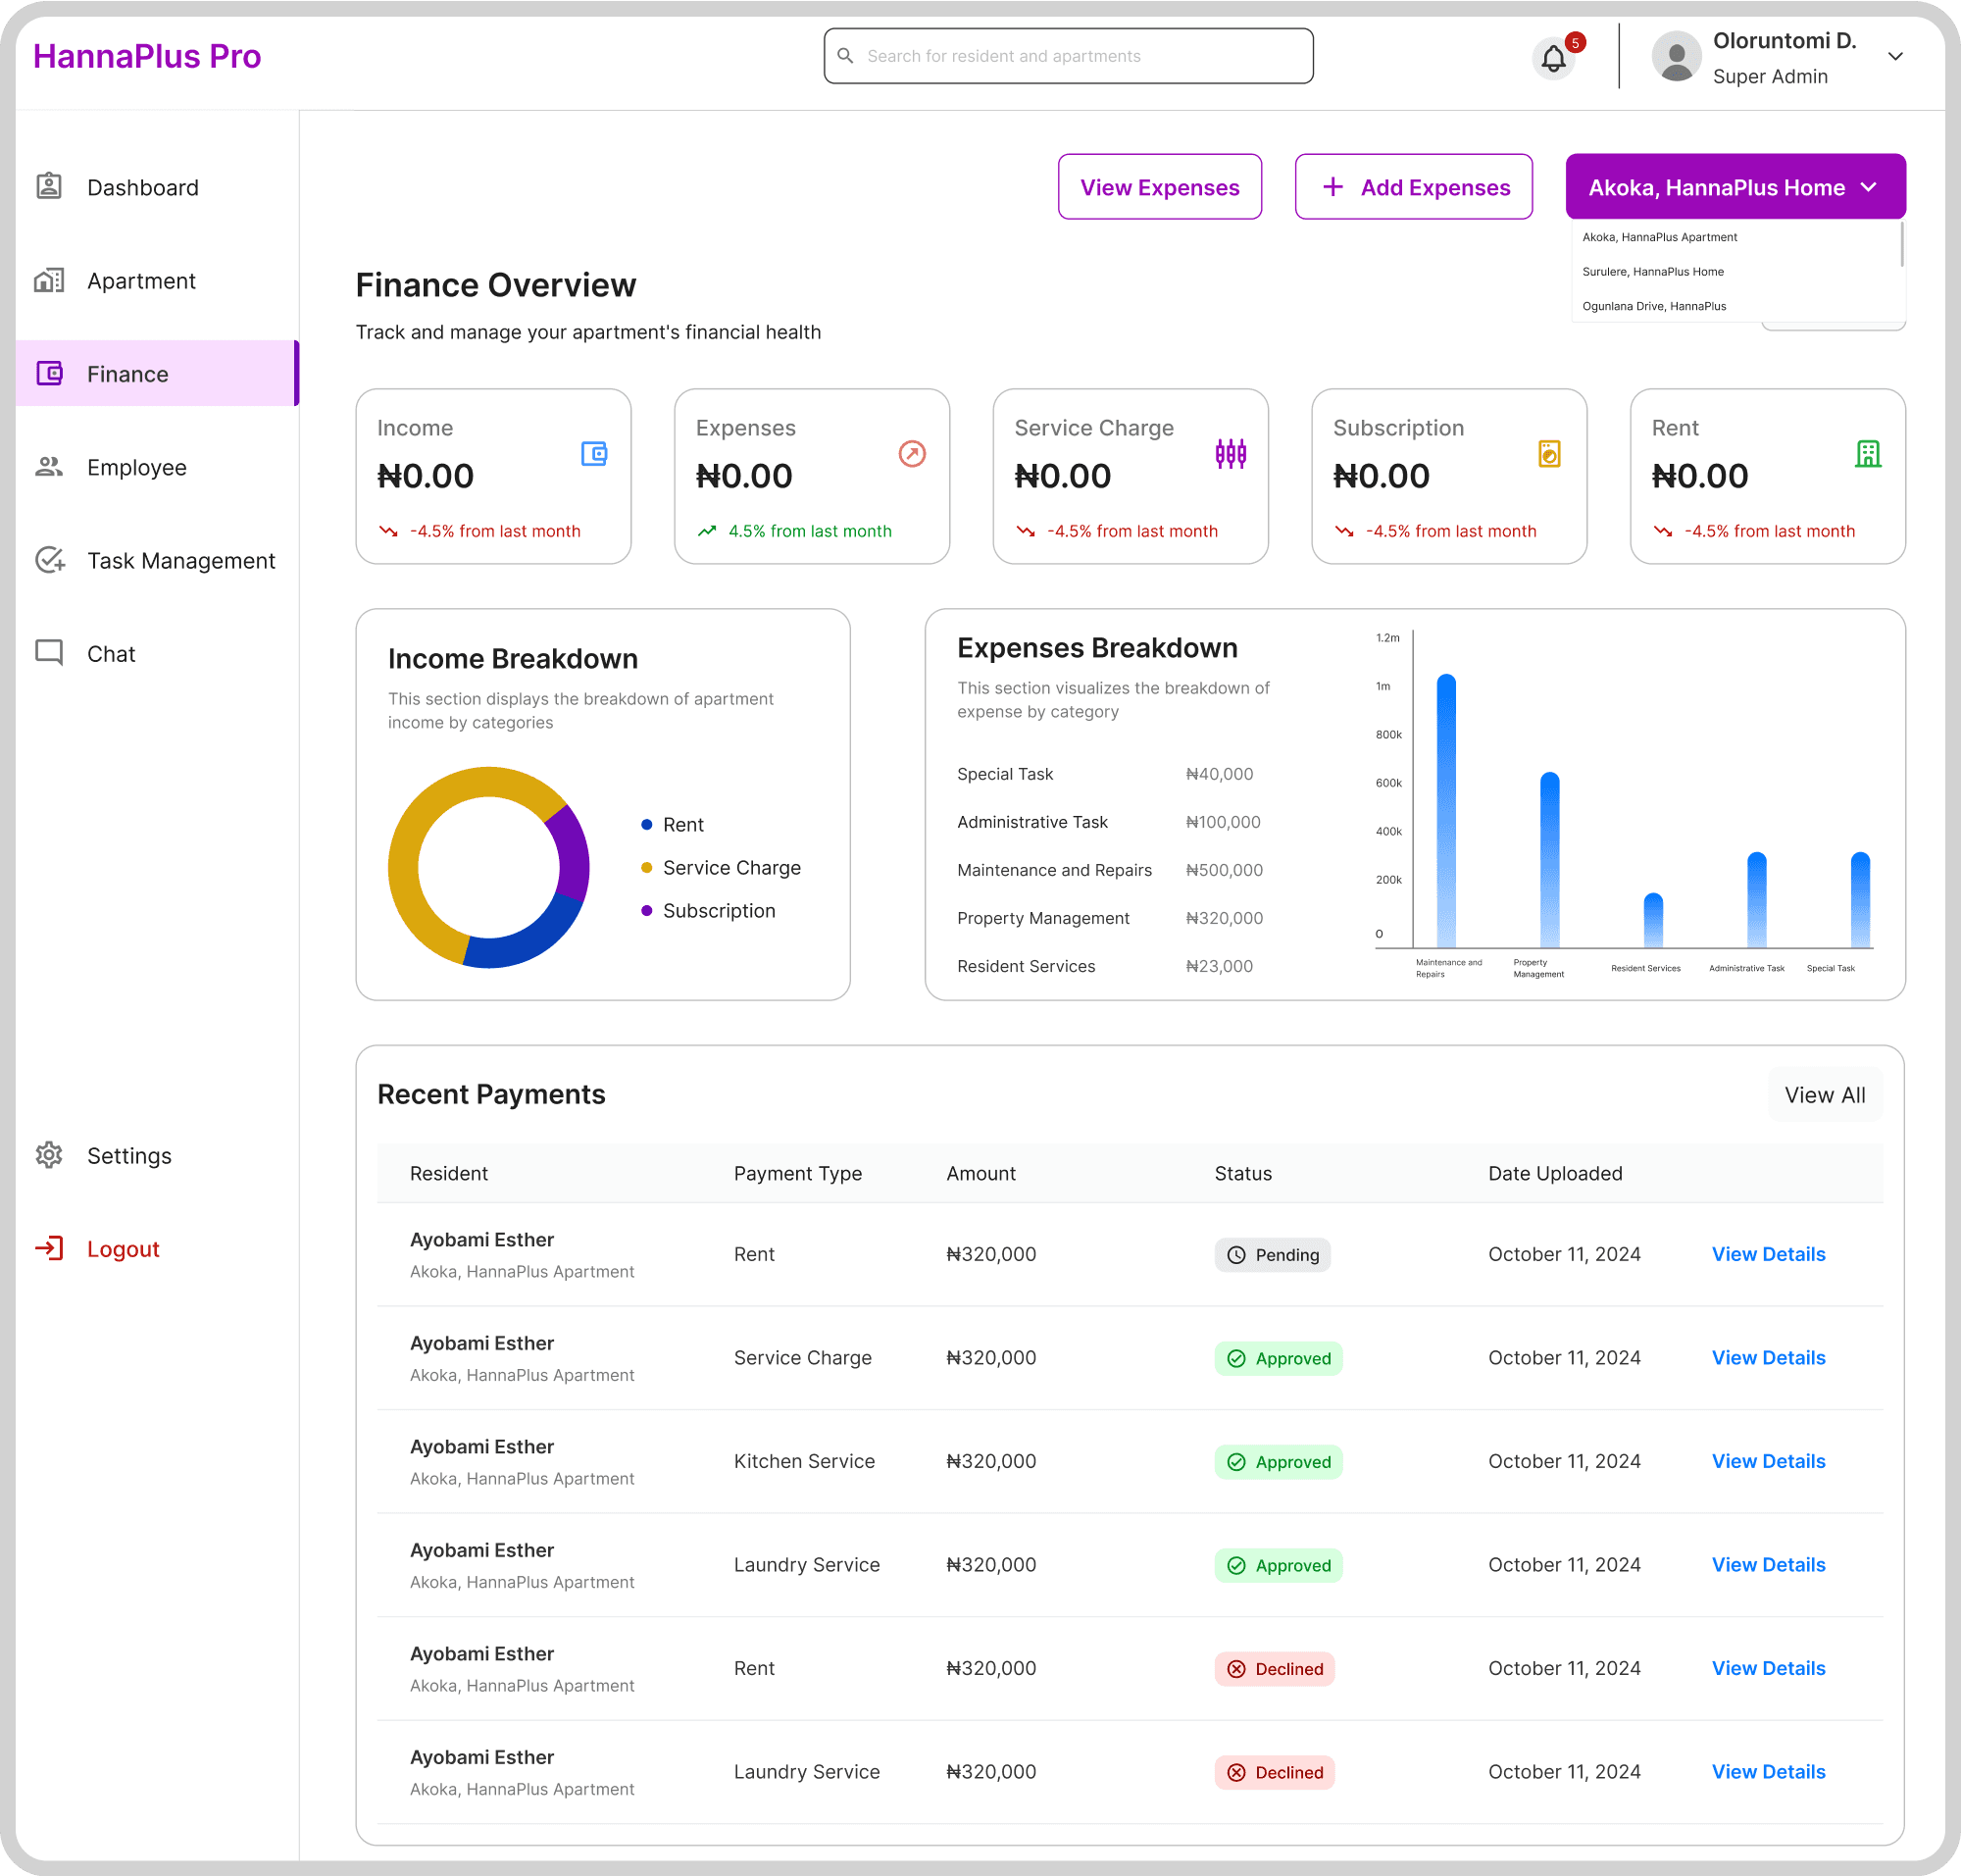This screenshot has width=1961, height=1876.
Task: Expand the Oloruntomi D. account chevron
Action: coord(1895,57)
